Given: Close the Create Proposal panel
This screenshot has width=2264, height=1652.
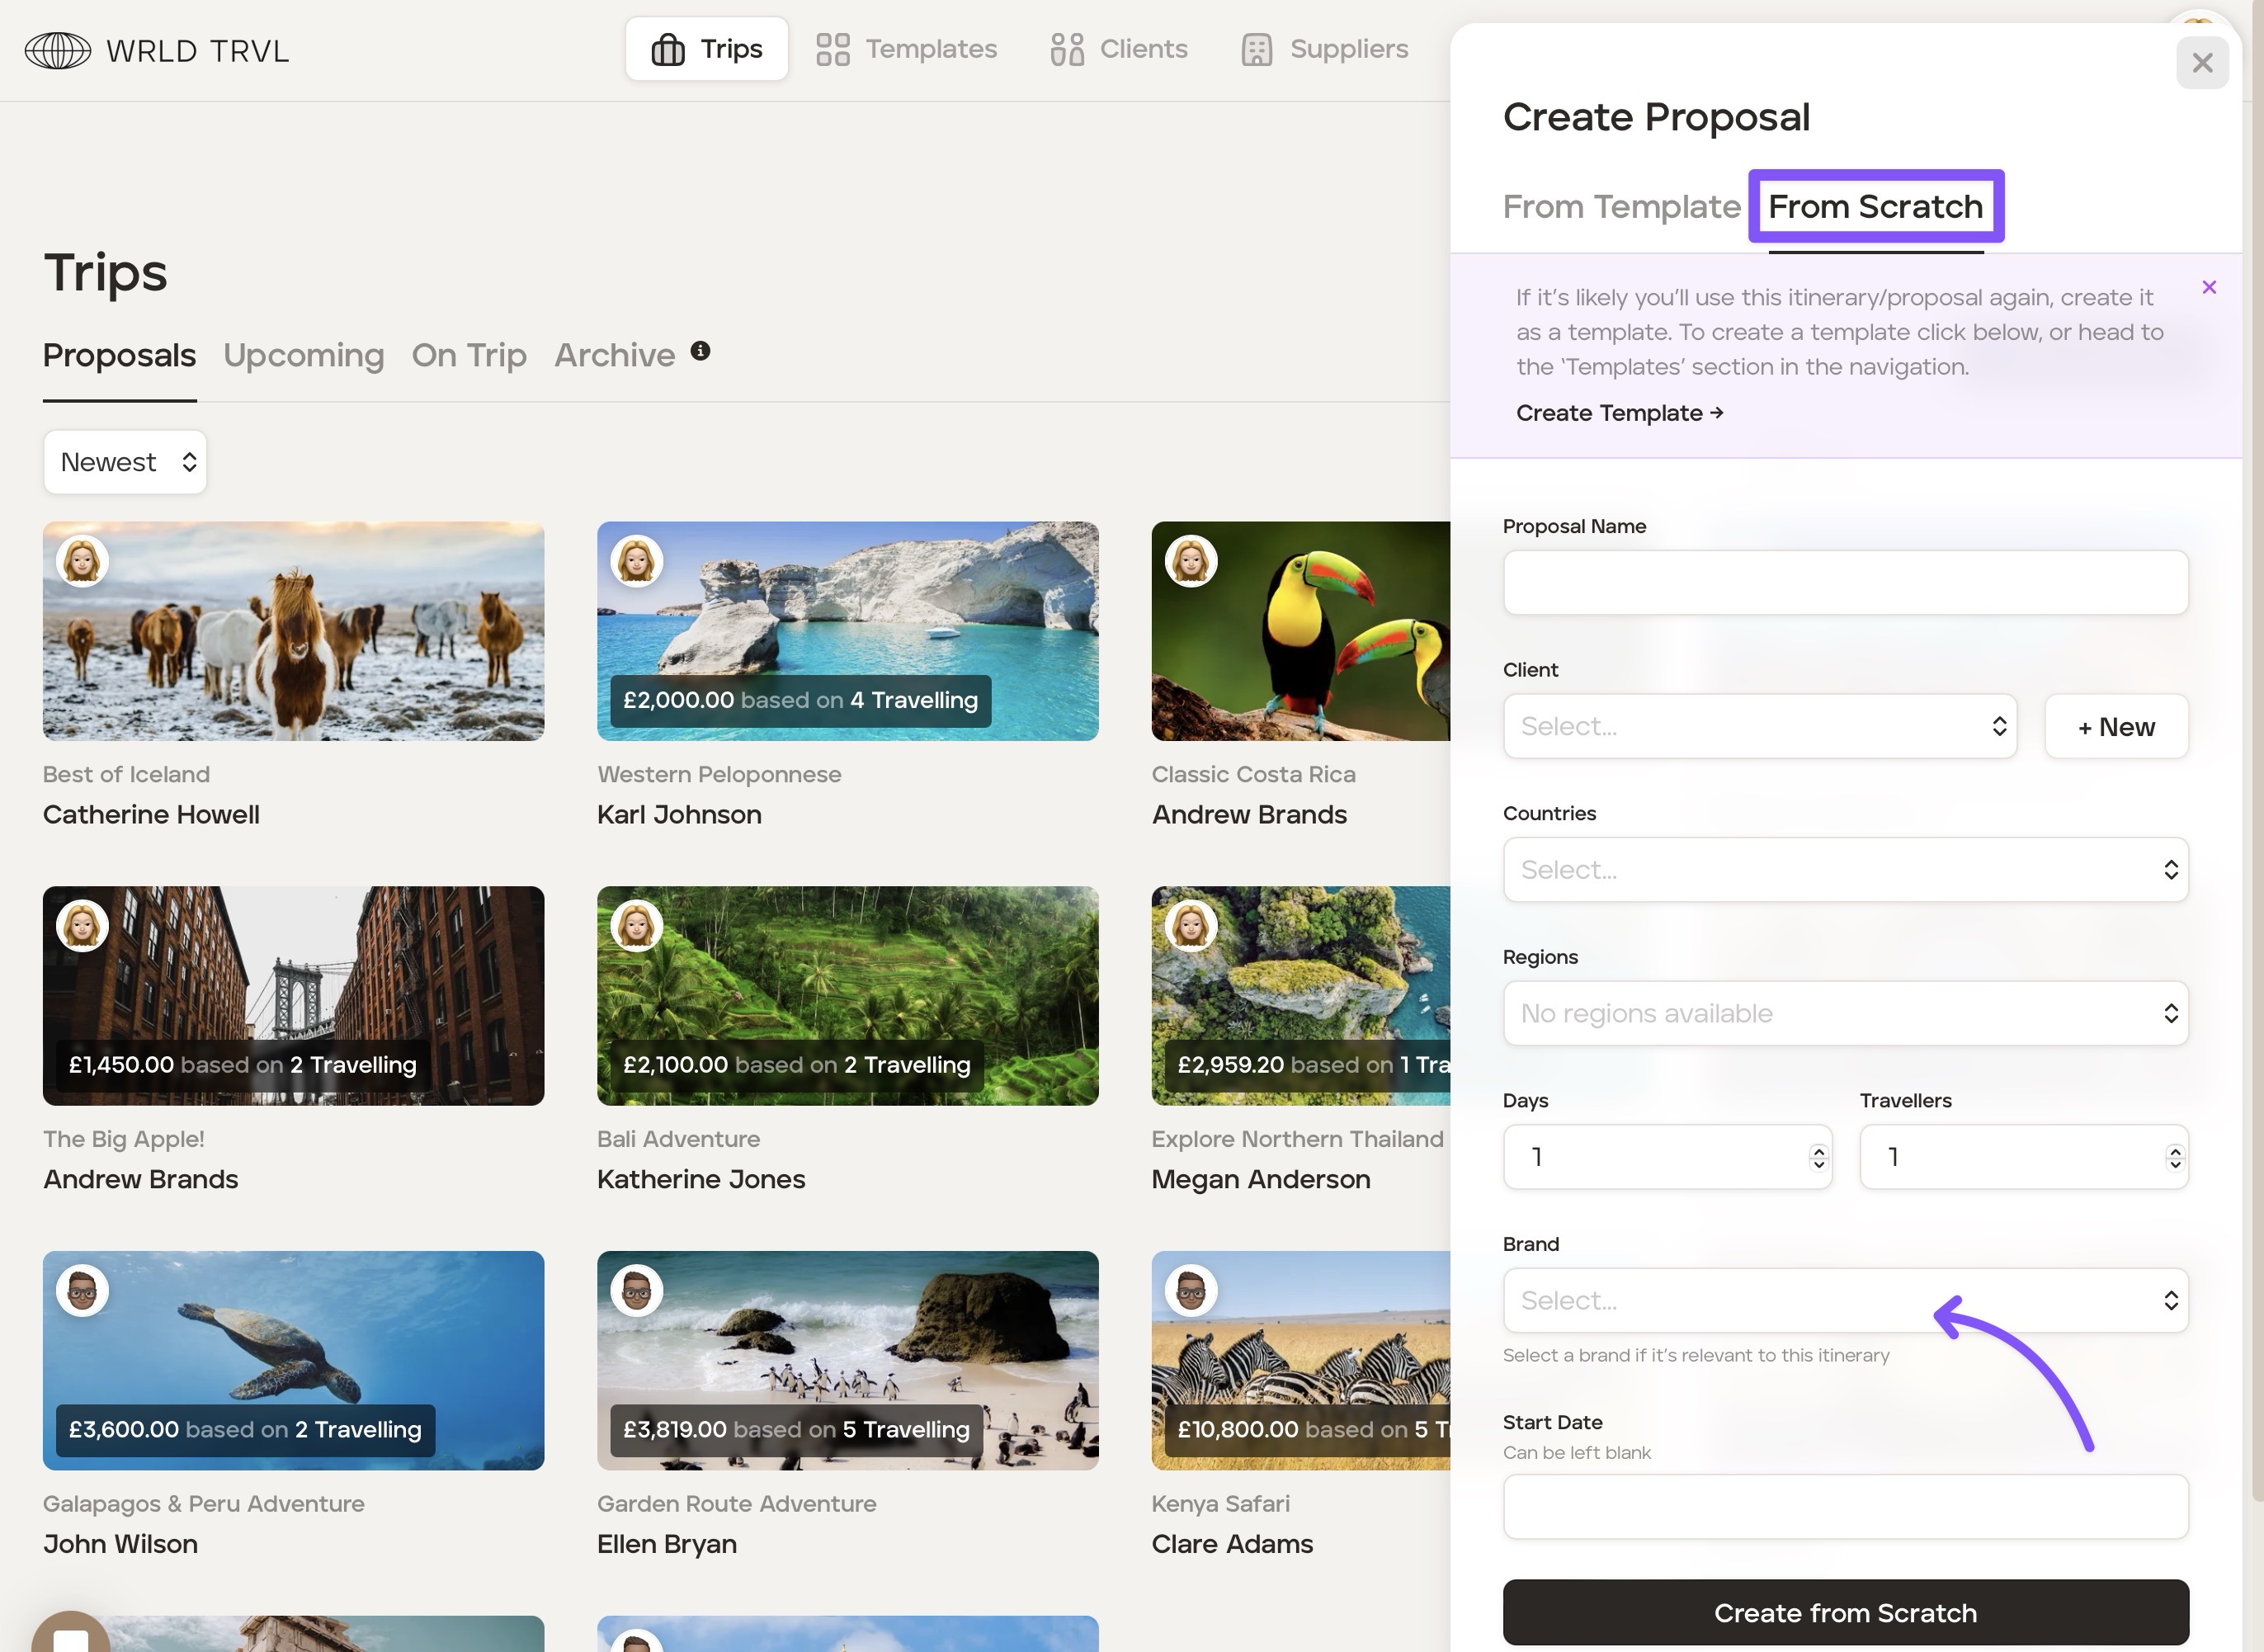Looking at the screenshot, I should 2201,63.
